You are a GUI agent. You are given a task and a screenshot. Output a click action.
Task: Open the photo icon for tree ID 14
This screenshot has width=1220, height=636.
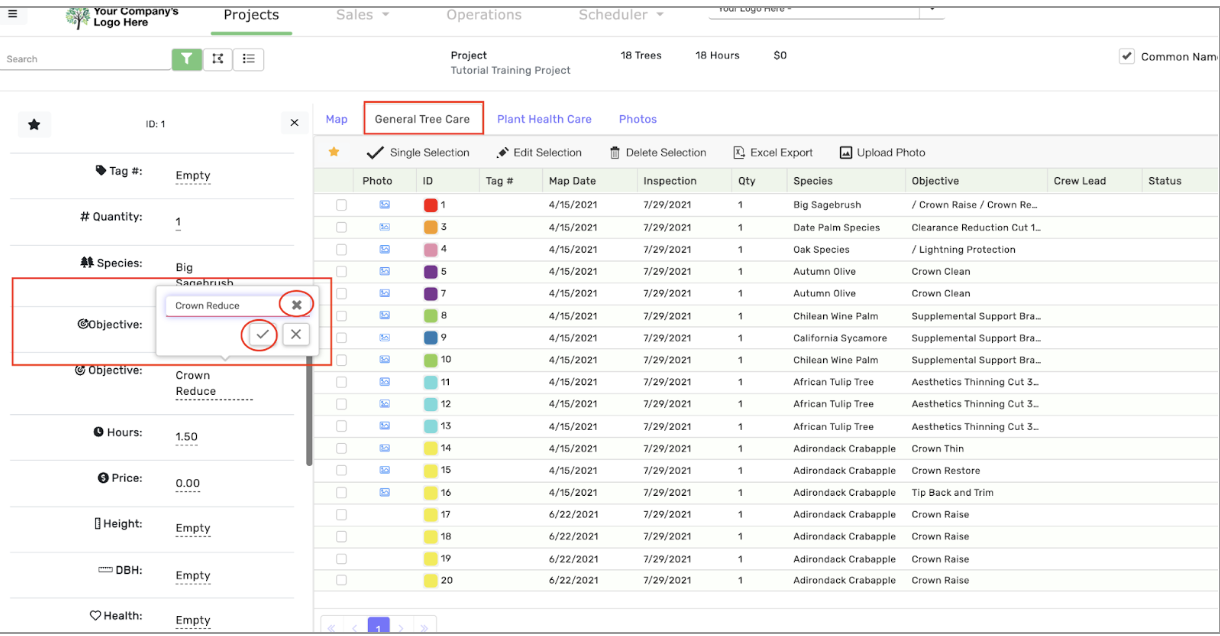point(385,448)
